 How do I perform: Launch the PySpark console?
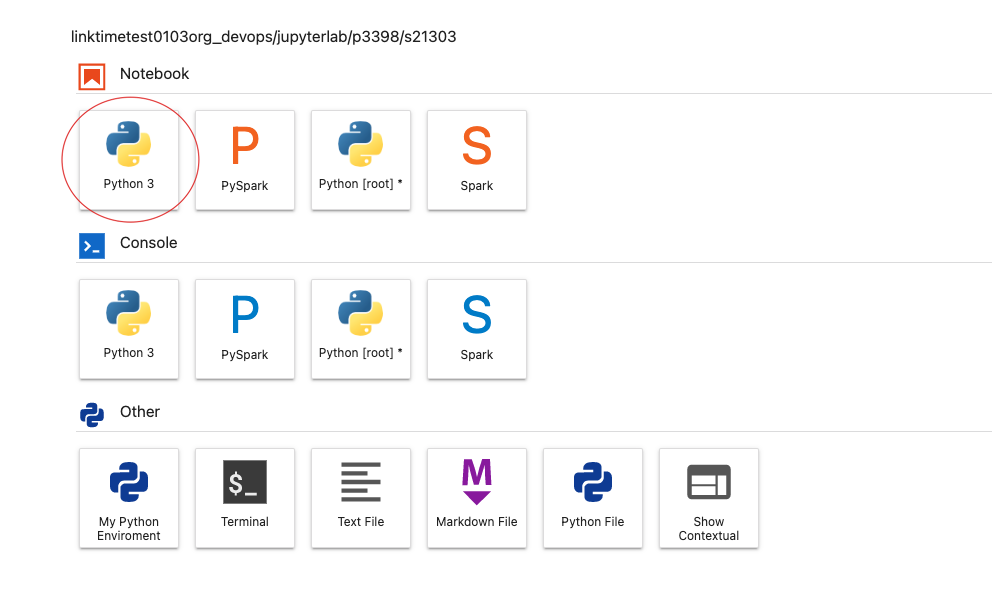245,329
